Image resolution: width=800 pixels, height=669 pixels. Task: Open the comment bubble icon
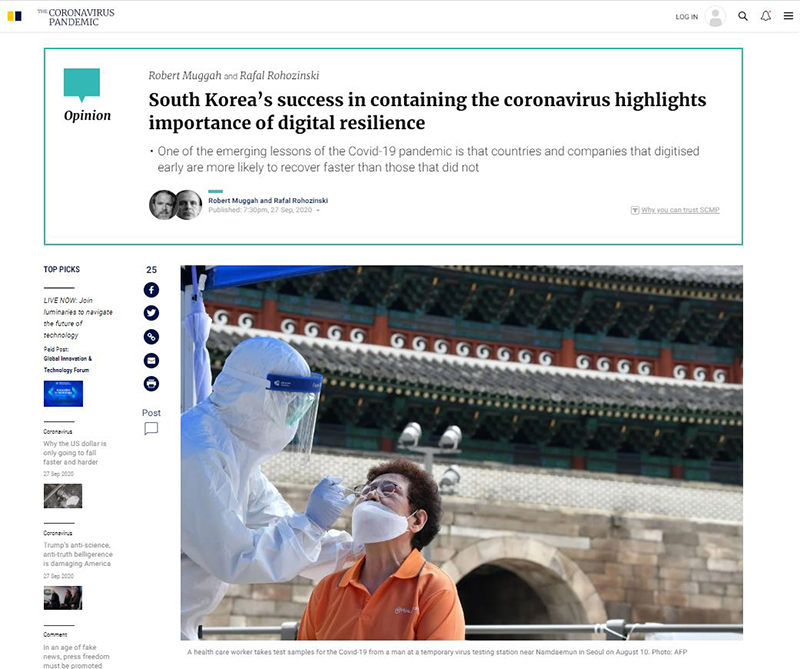pyautogui.click(x=151, y=429)
